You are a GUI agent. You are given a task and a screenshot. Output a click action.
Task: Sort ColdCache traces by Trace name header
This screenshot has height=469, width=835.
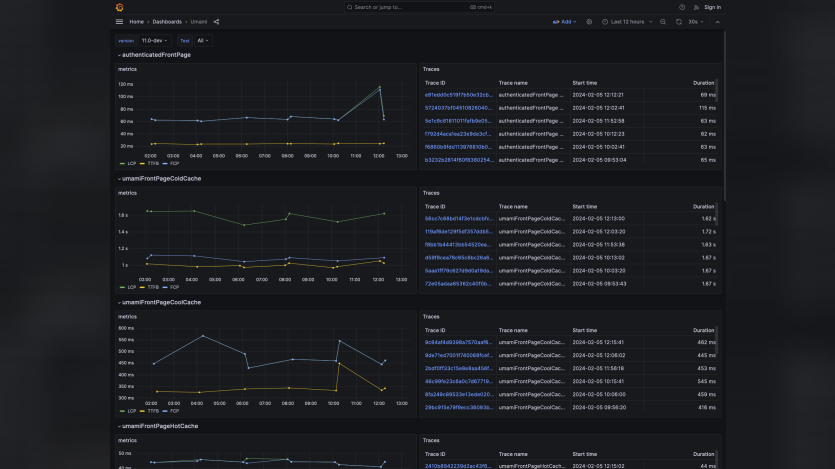point(513,207)
